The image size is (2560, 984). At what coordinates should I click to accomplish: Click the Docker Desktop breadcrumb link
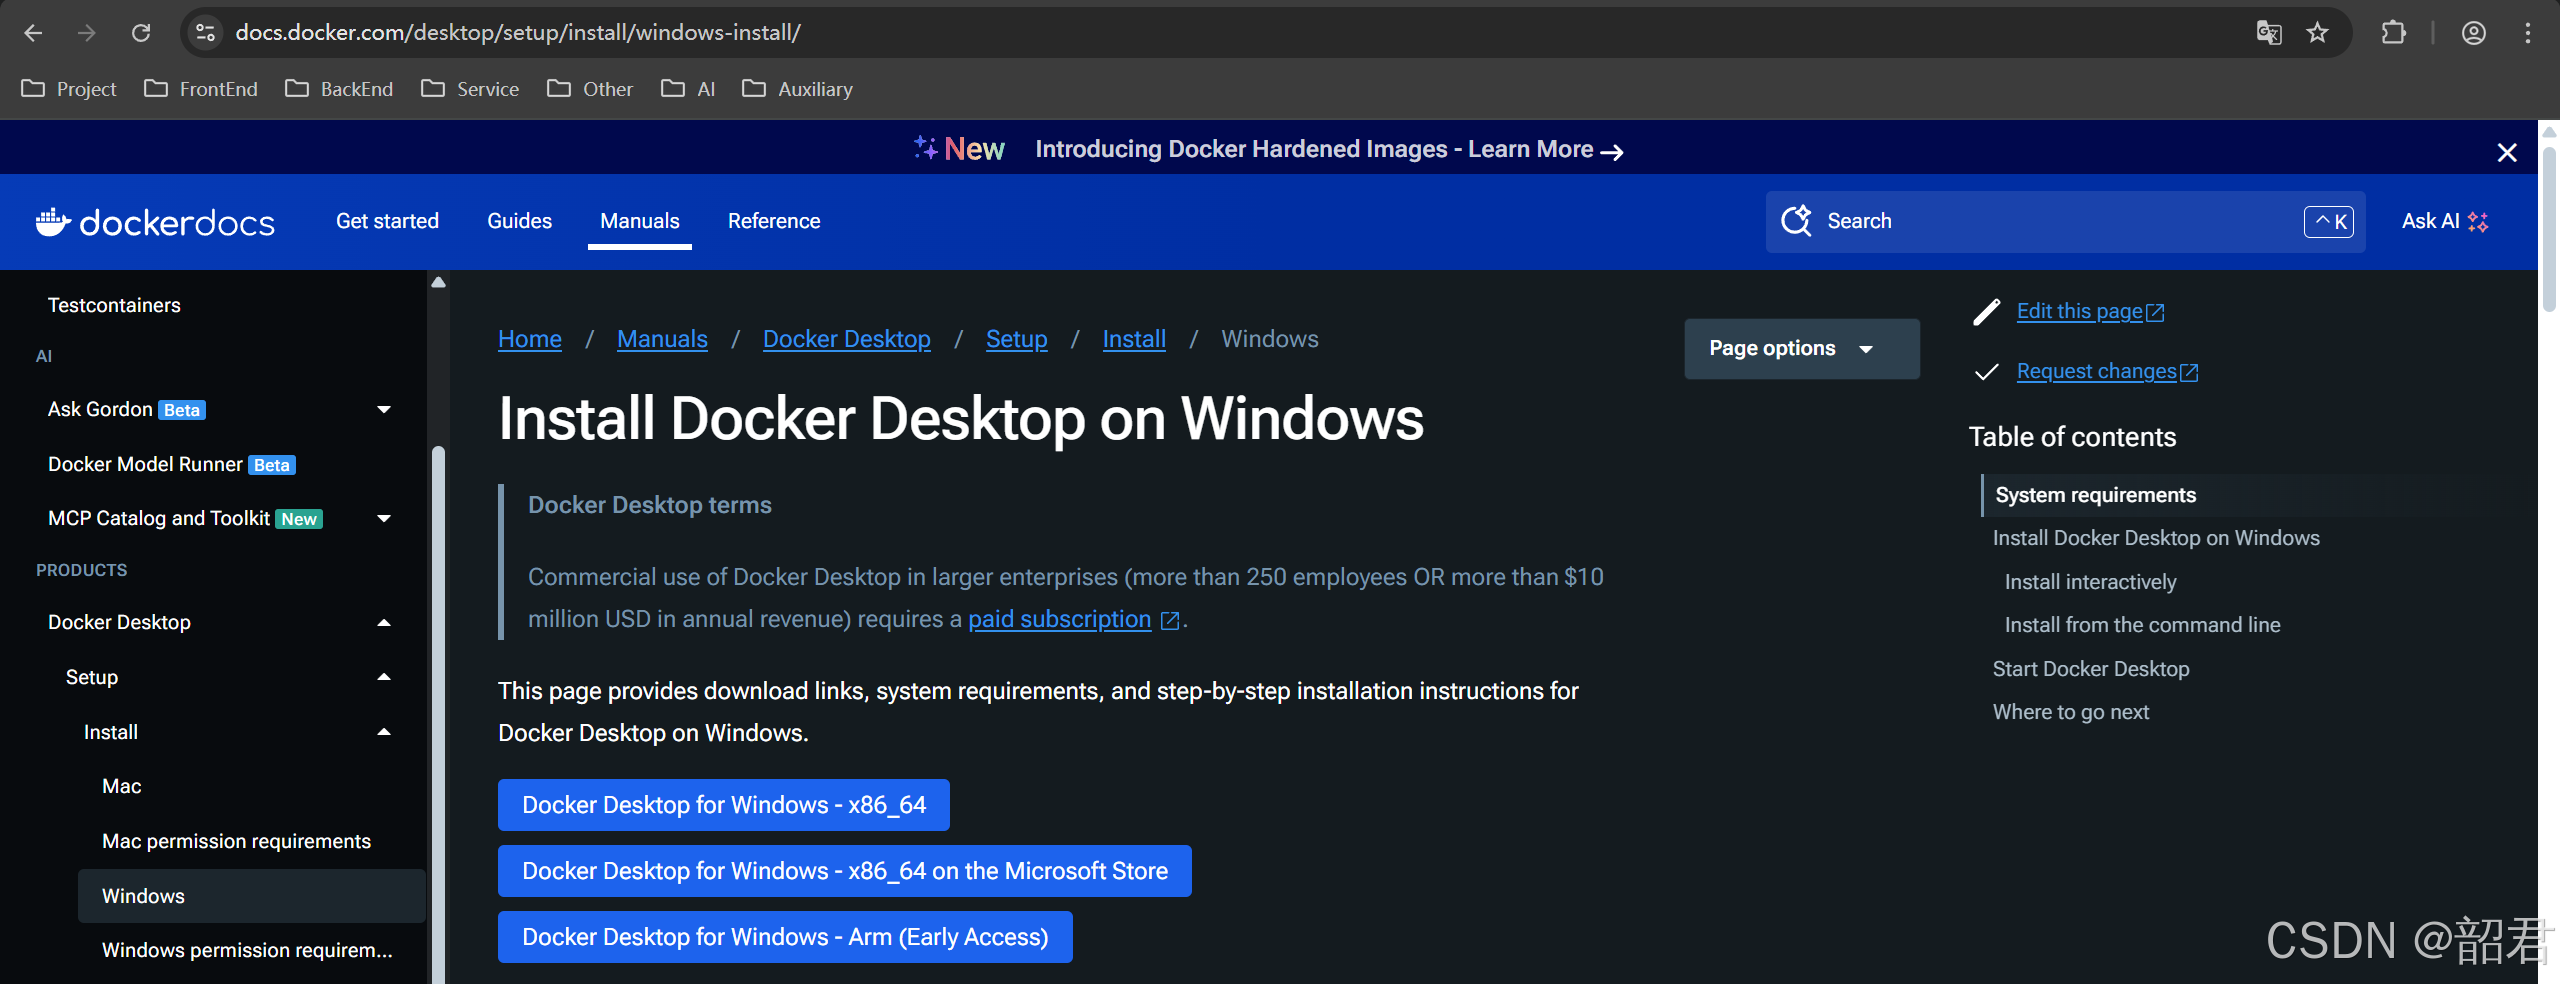point(847,339)
